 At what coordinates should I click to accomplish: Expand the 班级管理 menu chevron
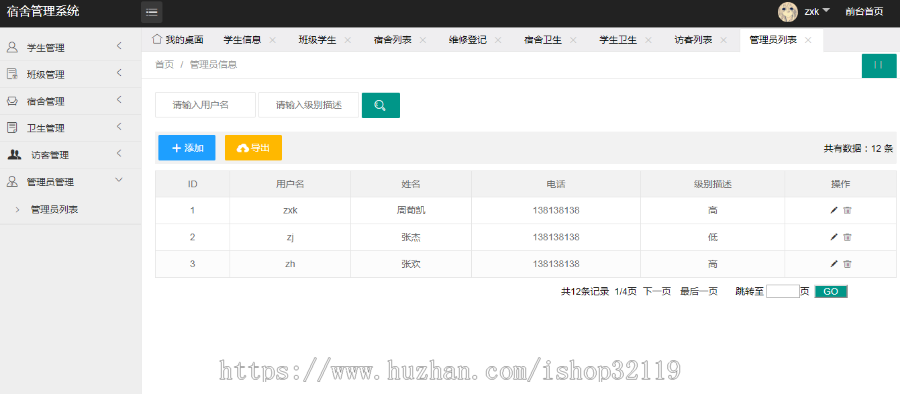click(119, 72)
